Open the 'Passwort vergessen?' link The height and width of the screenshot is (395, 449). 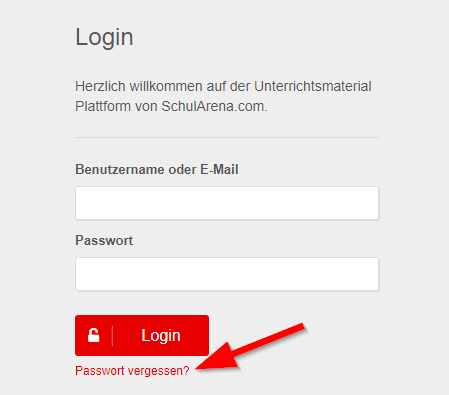pyautogui.click(x=132, y=371)
